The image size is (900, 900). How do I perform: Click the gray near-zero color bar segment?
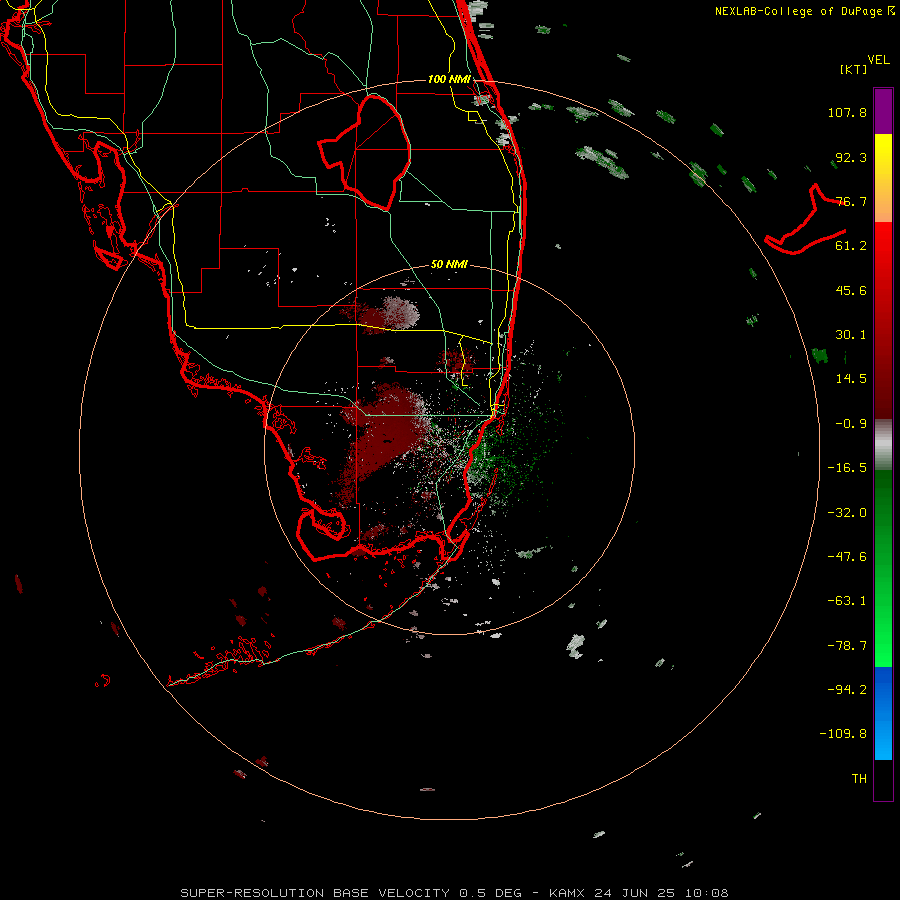coord(883,445)
